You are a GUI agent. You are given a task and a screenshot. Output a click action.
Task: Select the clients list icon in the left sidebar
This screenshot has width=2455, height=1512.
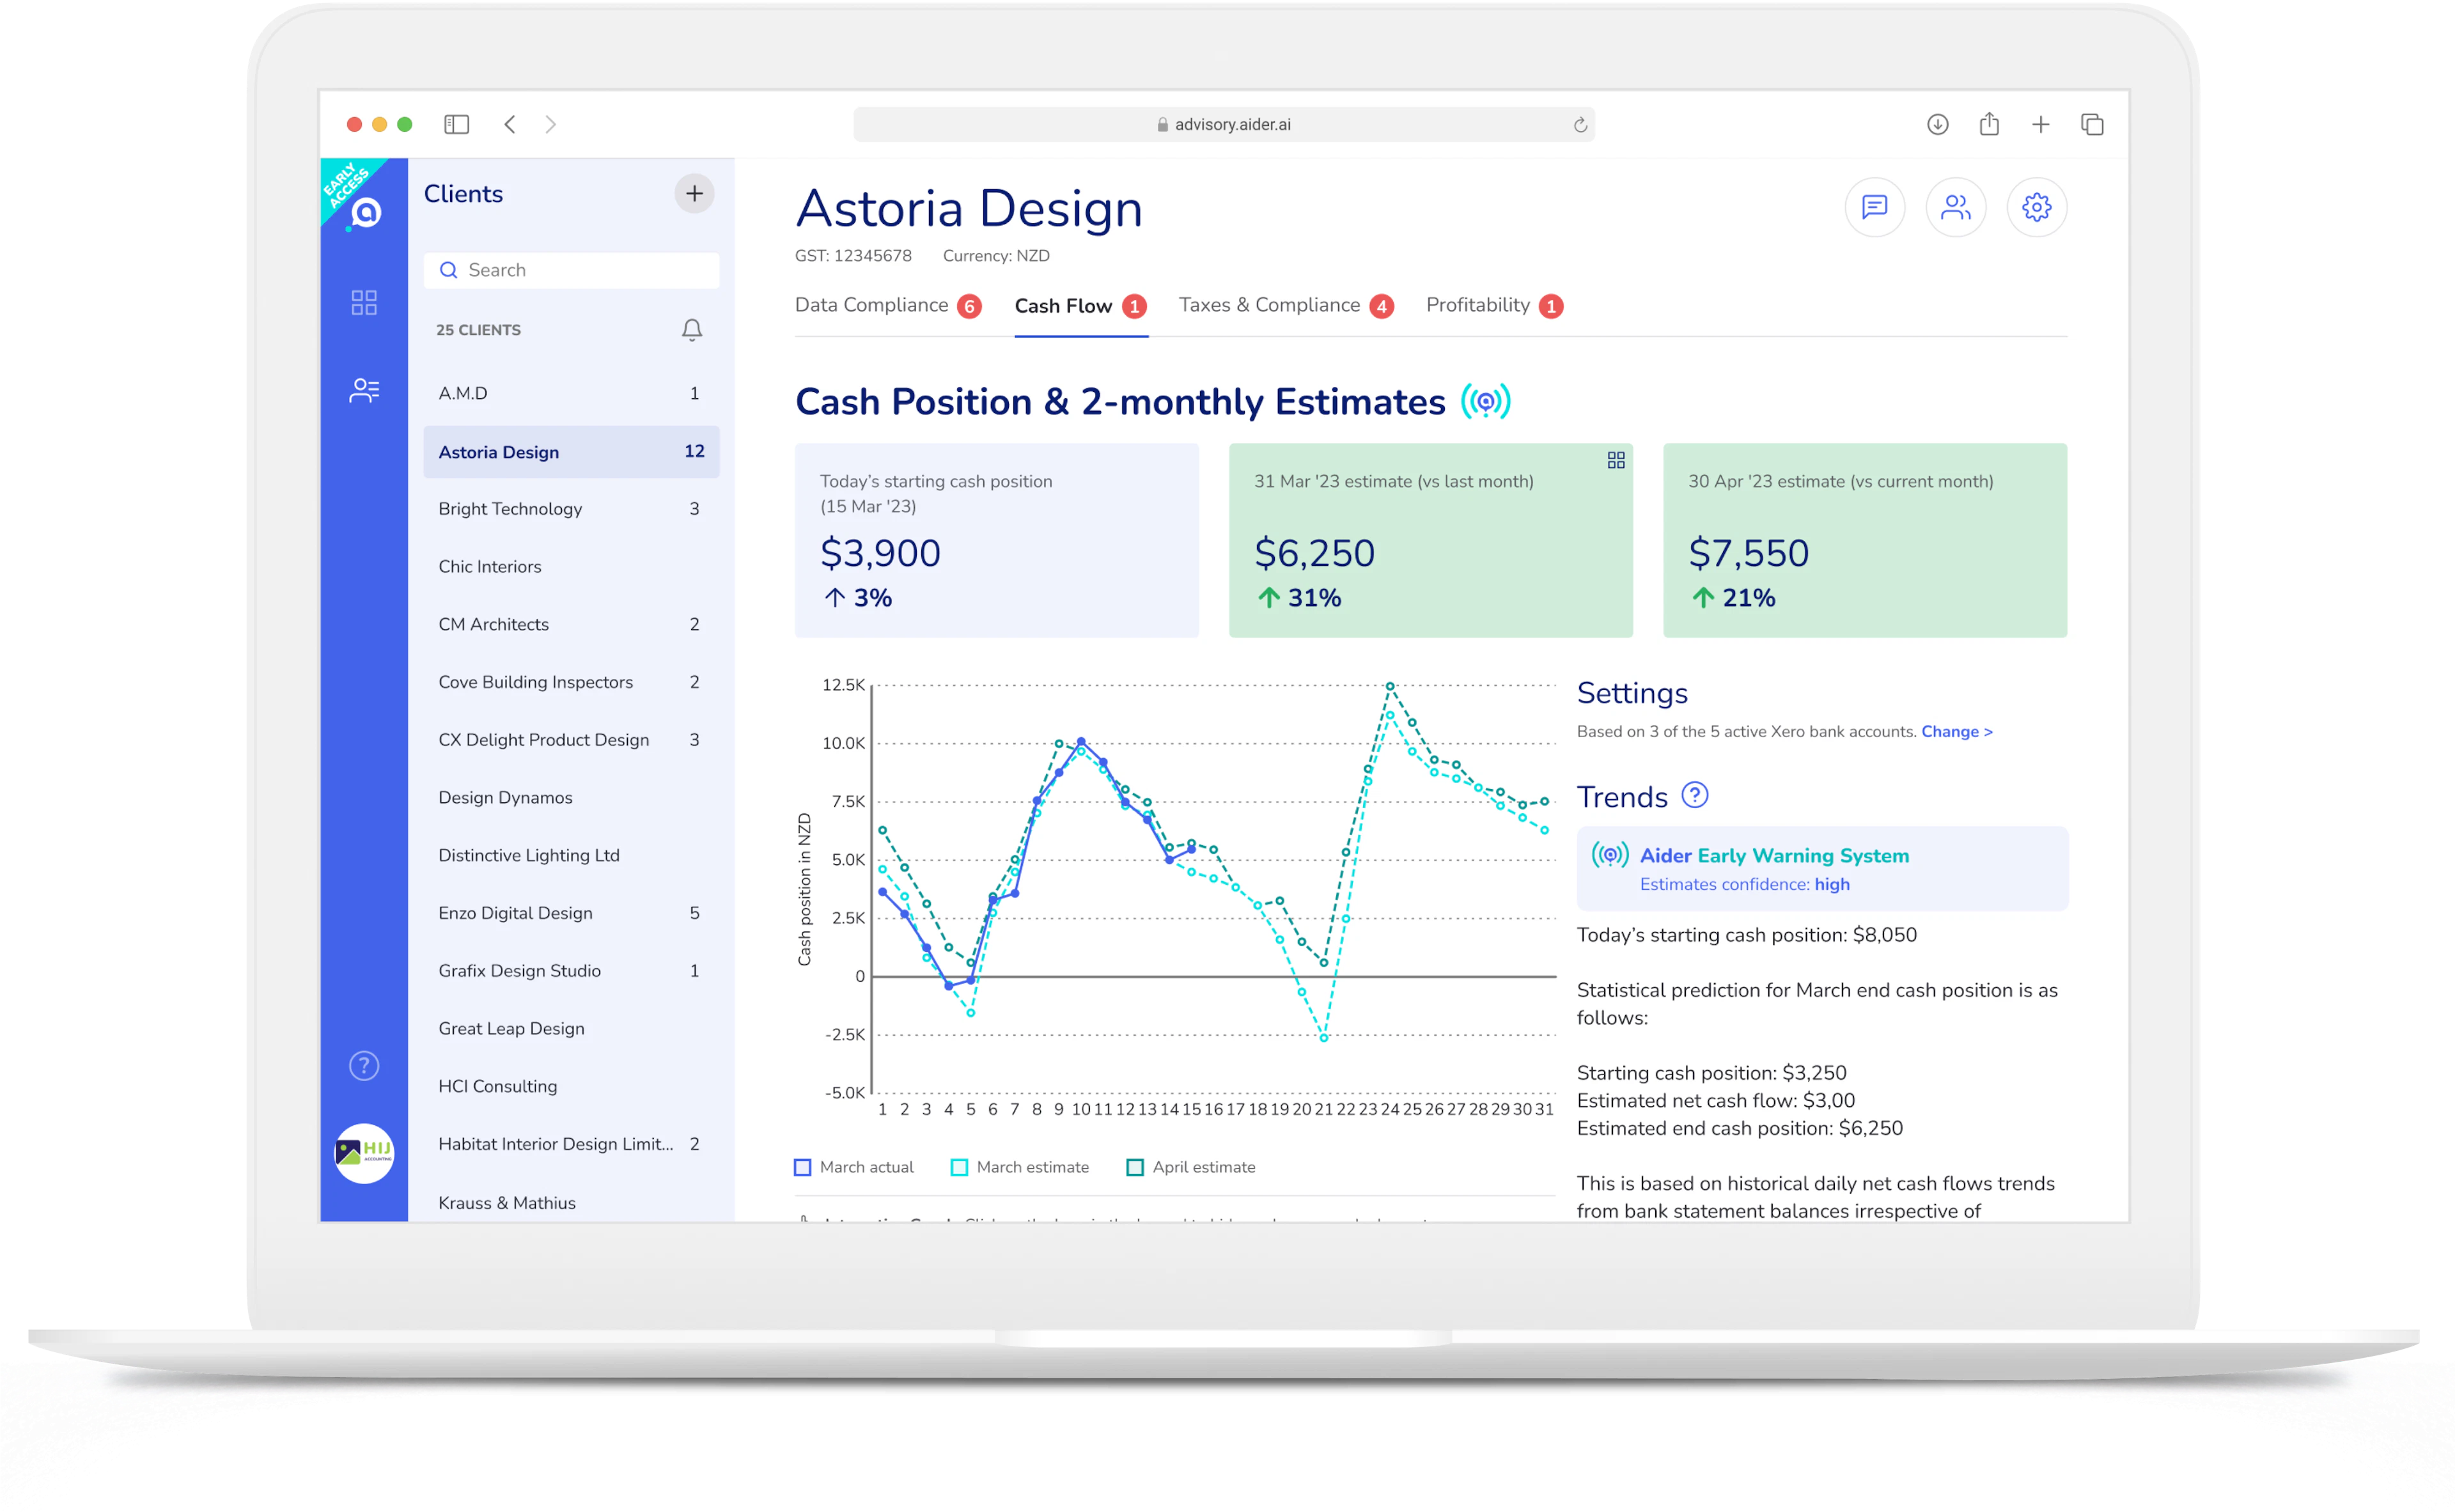coord(363,390)
